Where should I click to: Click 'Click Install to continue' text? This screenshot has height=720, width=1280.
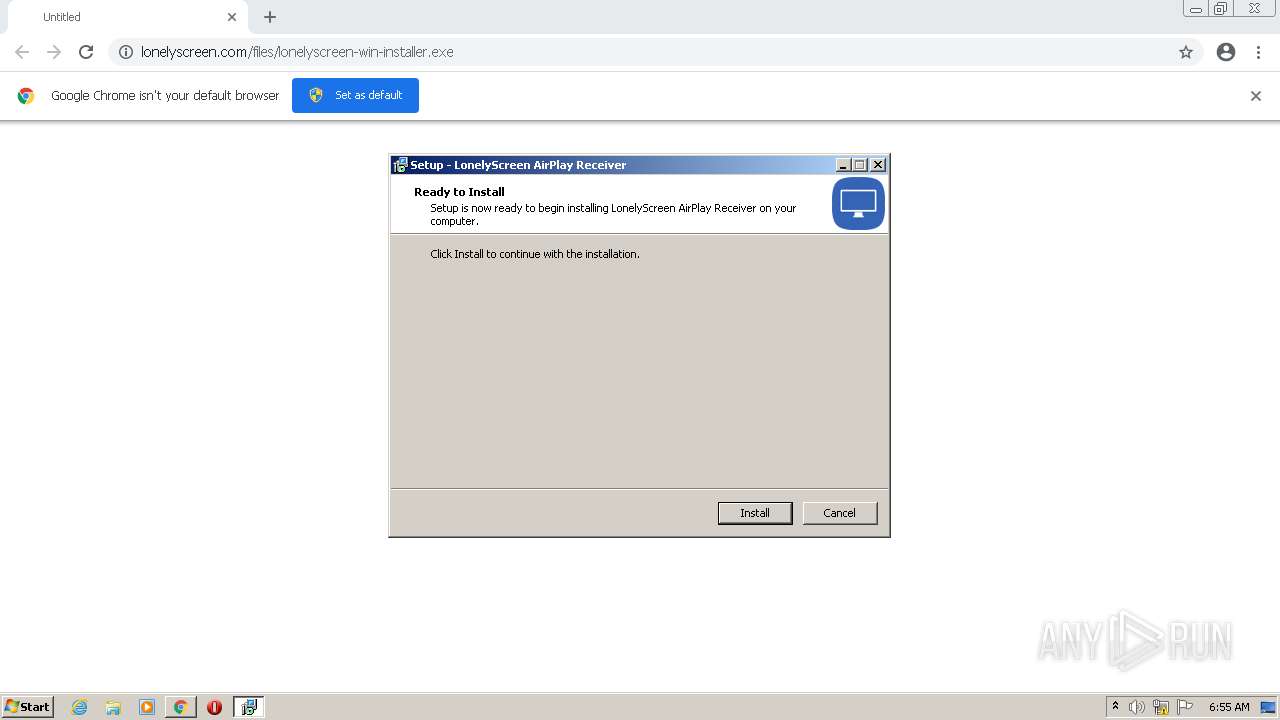[x=535, y=254]
